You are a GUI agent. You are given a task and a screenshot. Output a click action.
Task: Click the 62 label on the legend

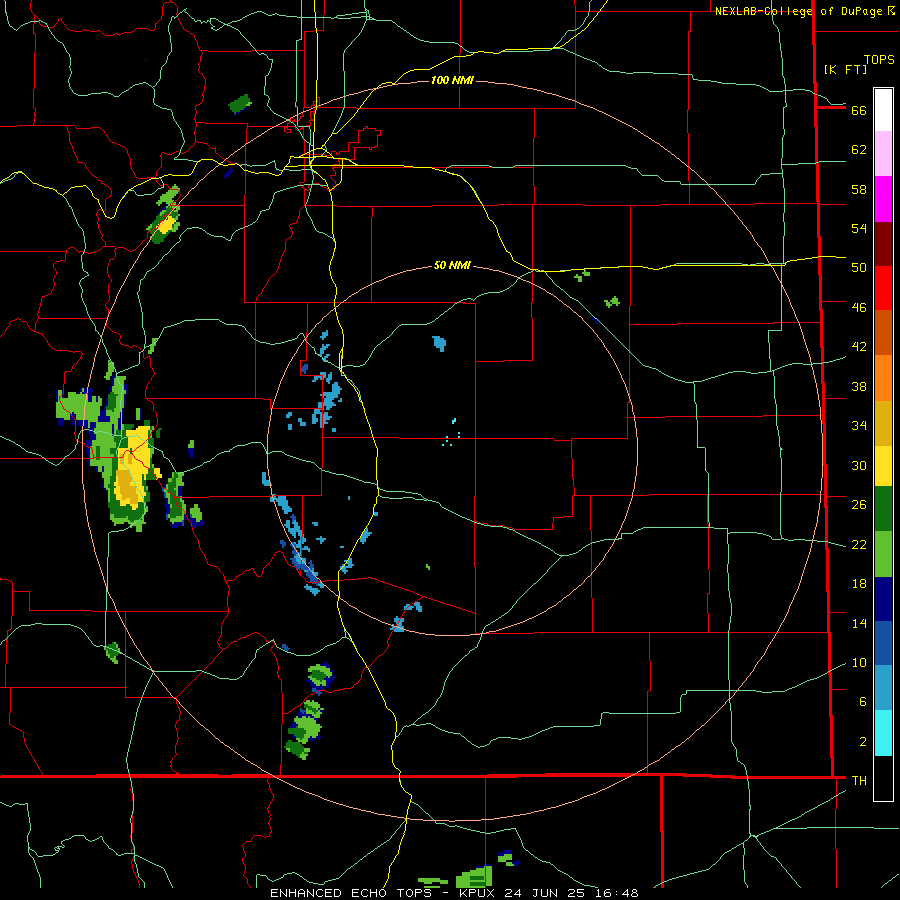point(859,150)
